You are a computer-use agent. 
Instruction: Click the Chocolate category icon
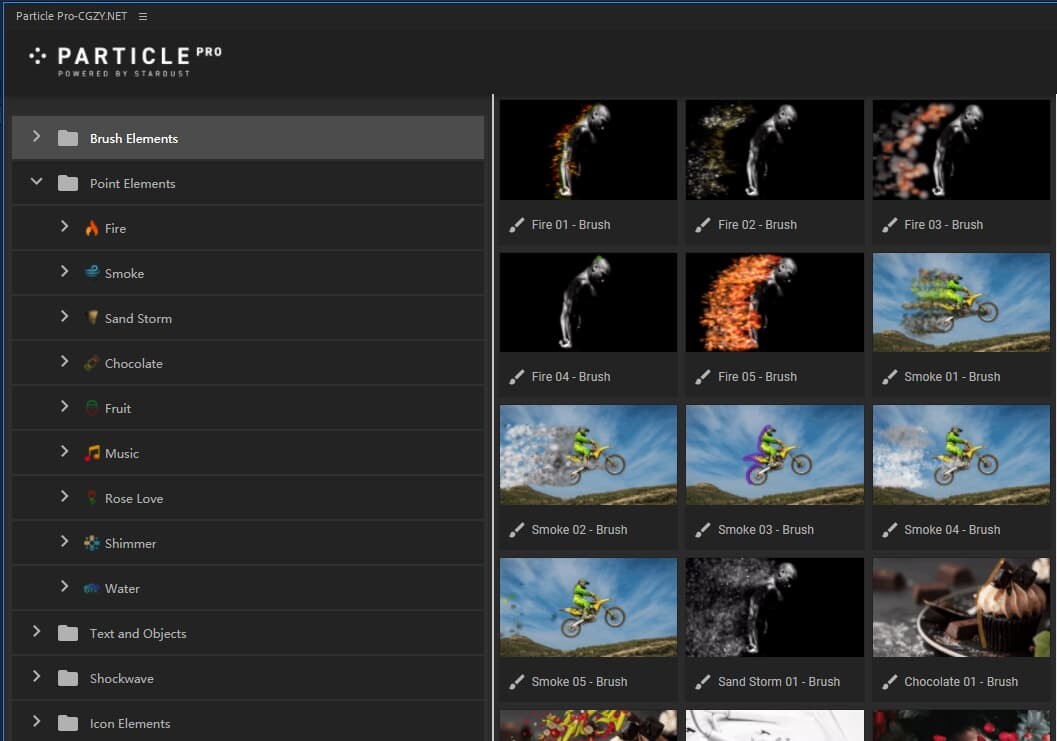pyautogui.click(x=92, y=363)
